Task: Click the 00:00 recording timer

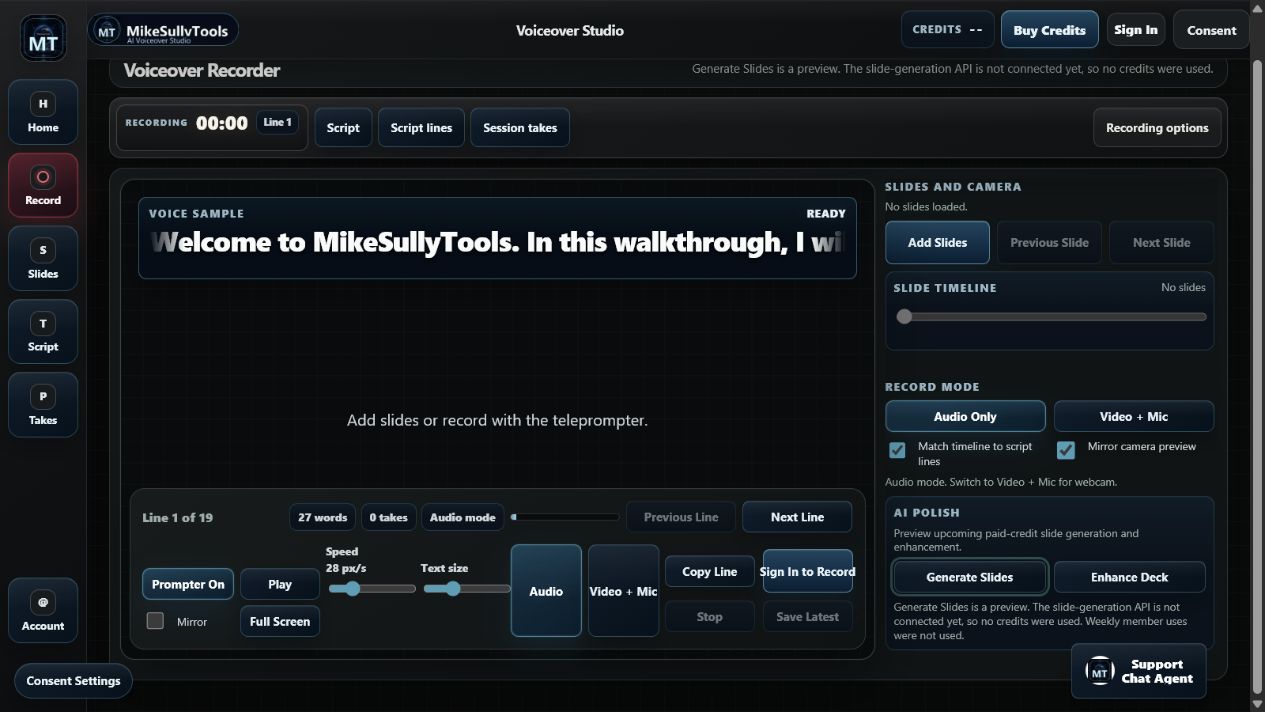Action: click(x=222, y=123)
